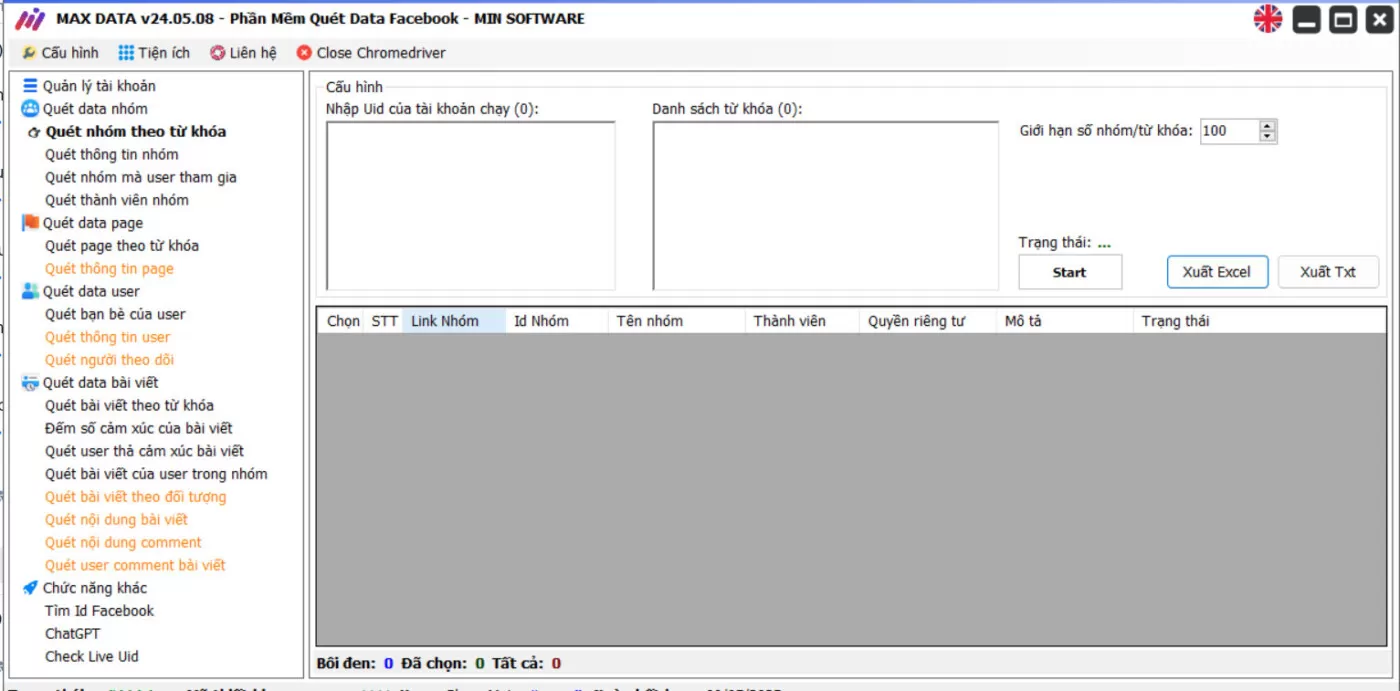The height and width of the screenshot is (691, 1400).
Task: Select Quét bài viết theo từ khóa
Action: pyautogui.click(x=129, y=405)
